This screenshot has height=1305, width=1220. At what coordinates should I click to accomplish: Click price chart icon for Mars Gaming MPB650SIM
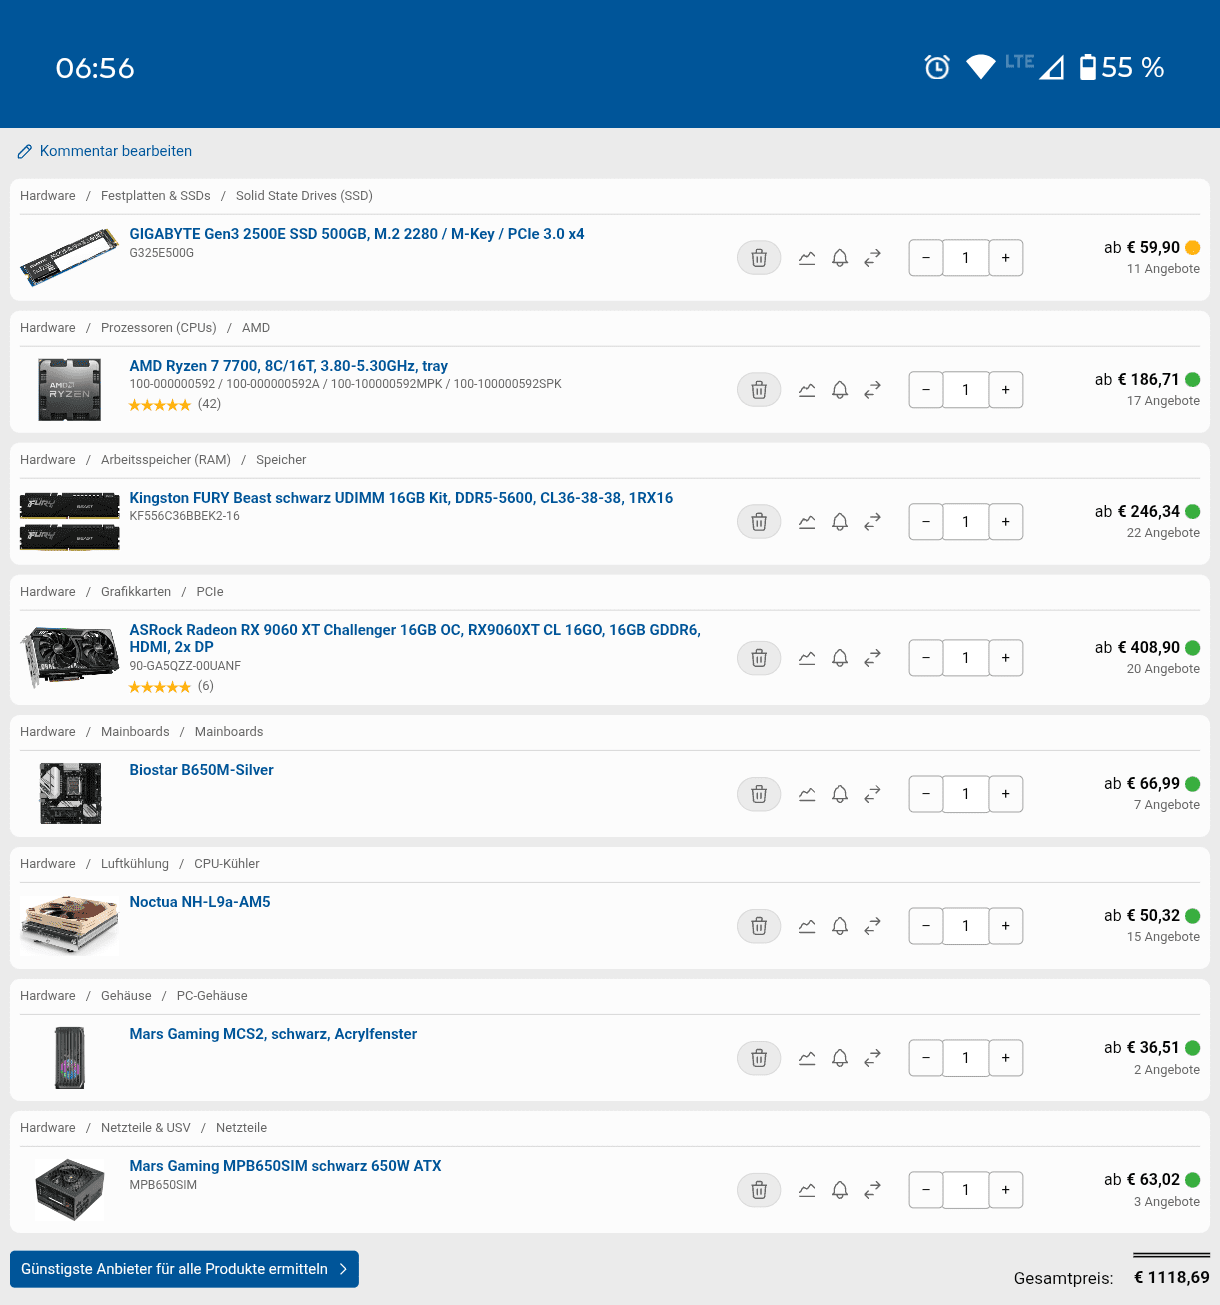807,1190
